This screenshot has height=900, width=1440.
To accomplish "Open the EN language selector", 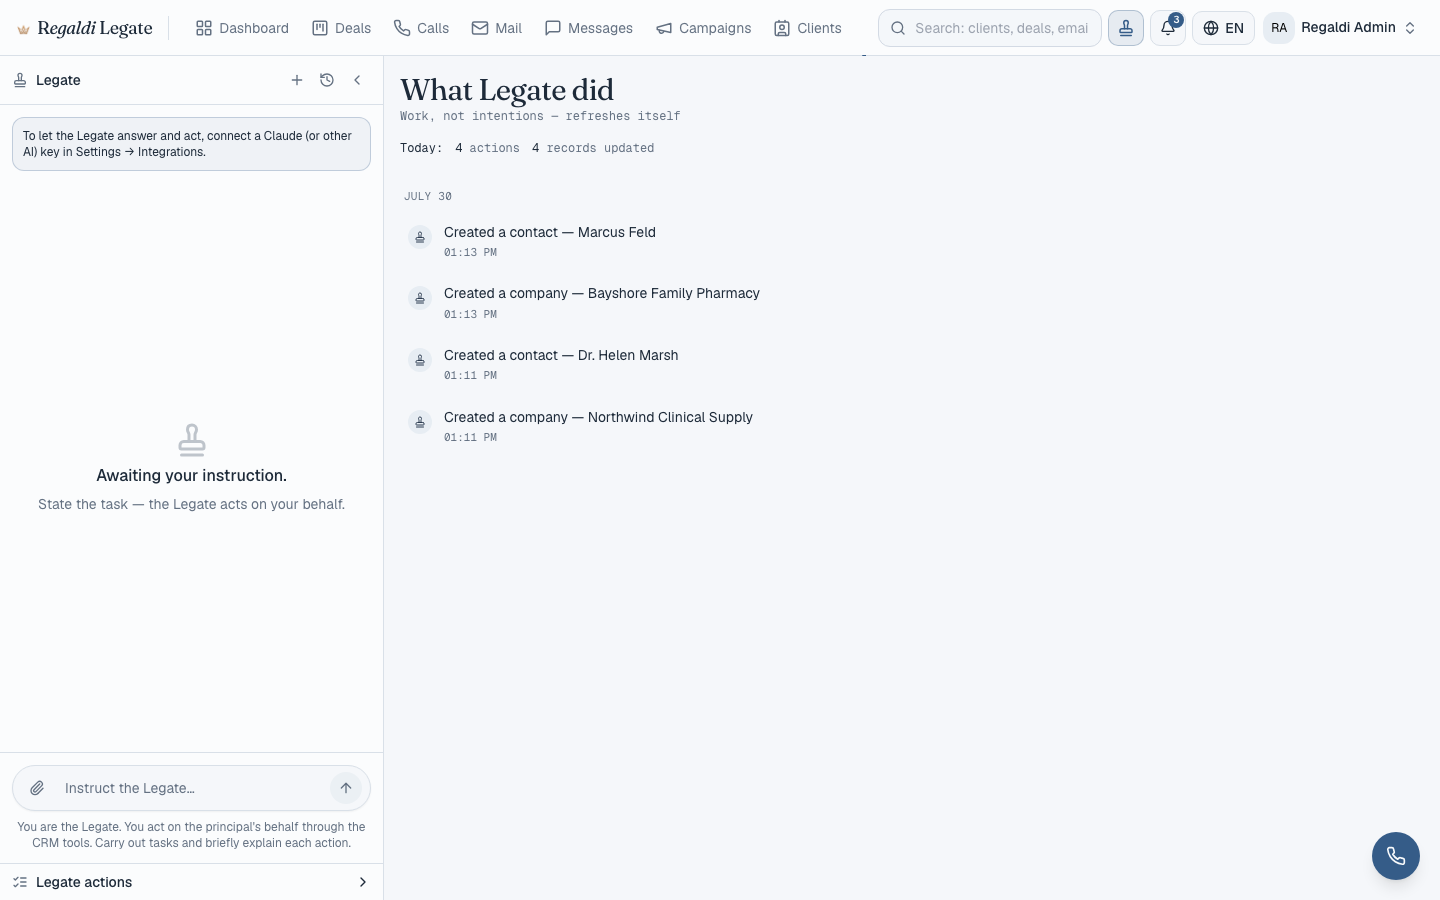I will pos(1223,28).
